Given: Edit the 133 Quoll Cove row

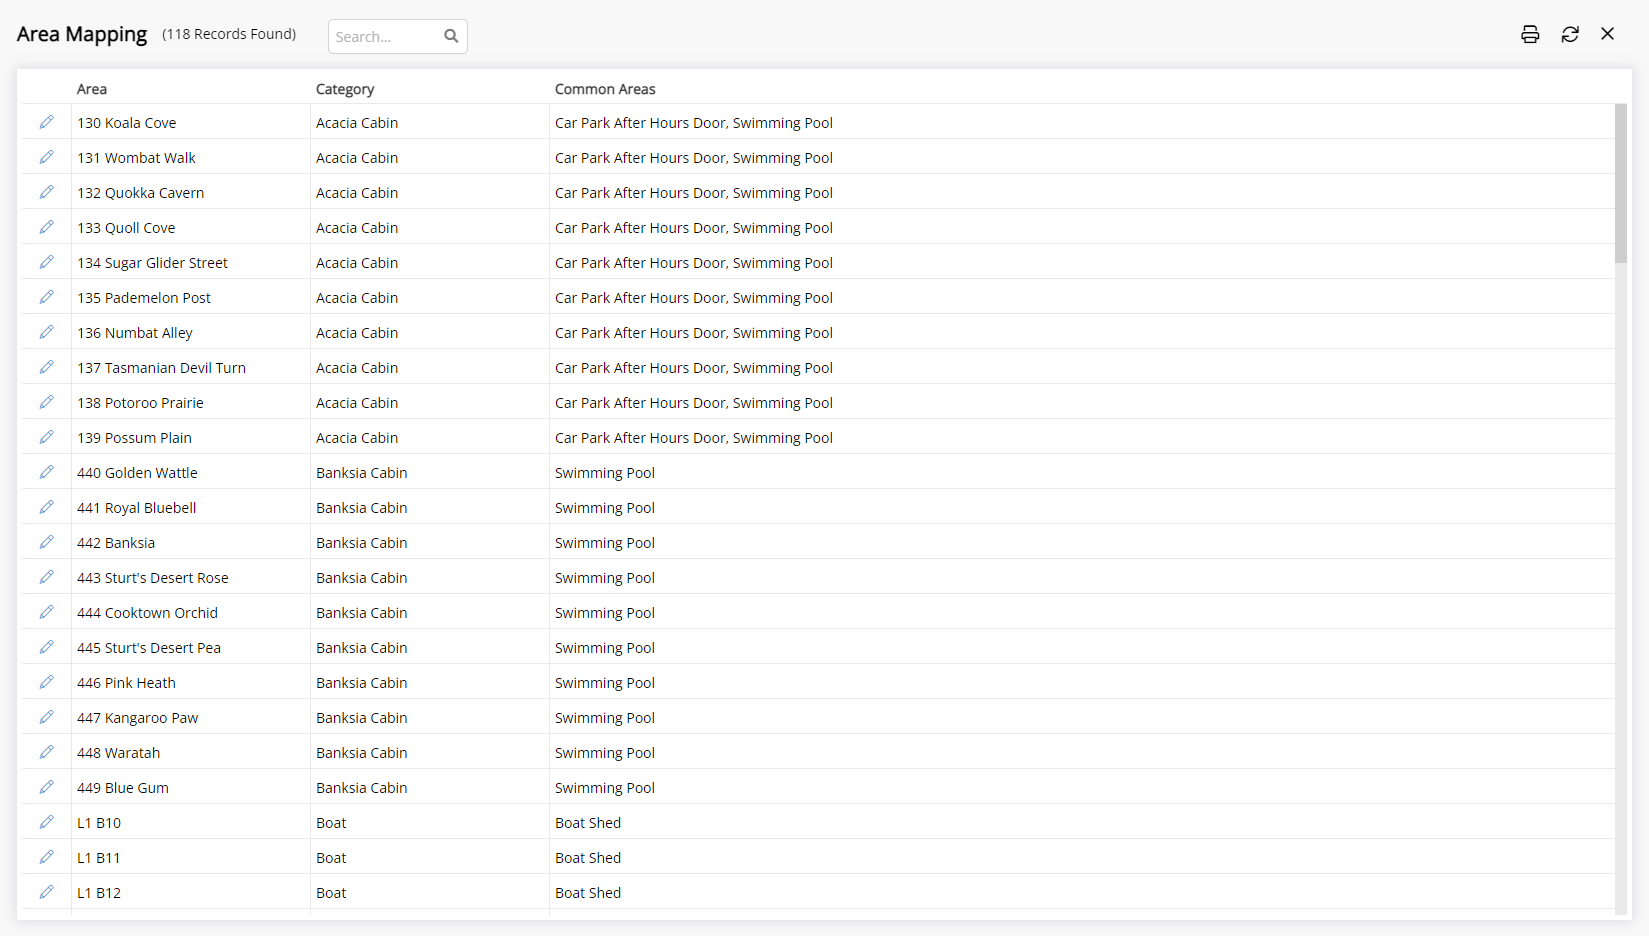Looking at the screenshot, I should [x=46, y=227].
